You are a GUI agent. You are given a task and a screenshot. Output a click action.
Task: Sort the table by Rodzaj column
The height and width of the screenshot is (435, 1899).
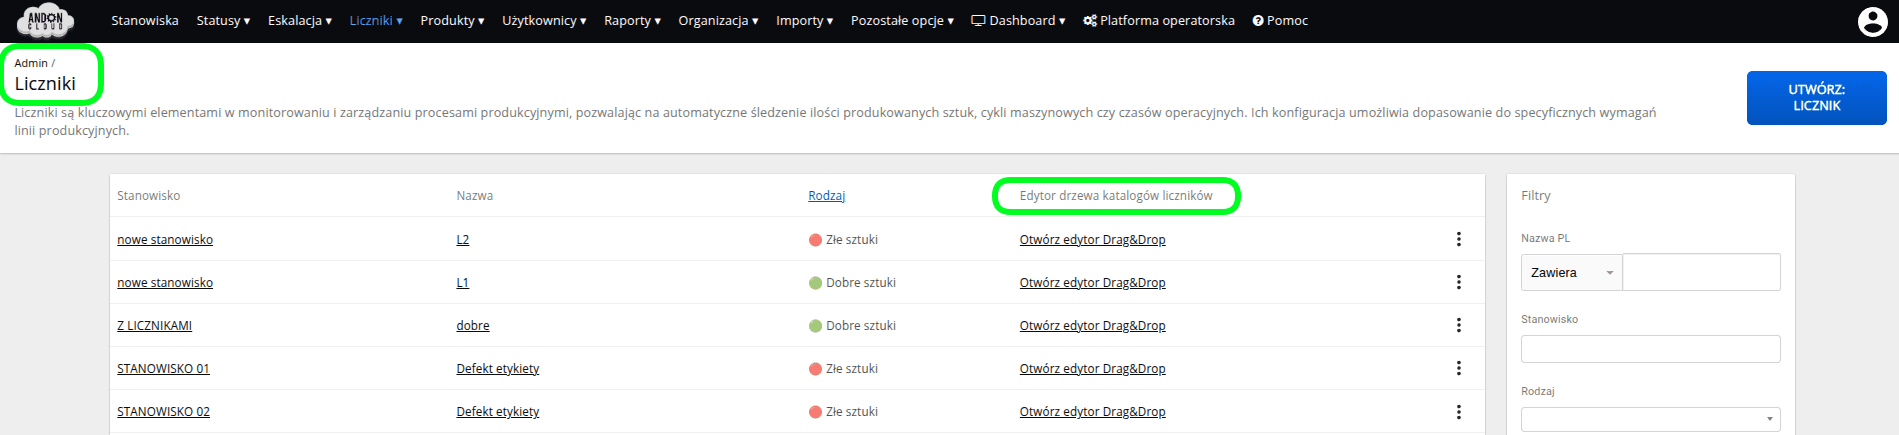[826, 195]
